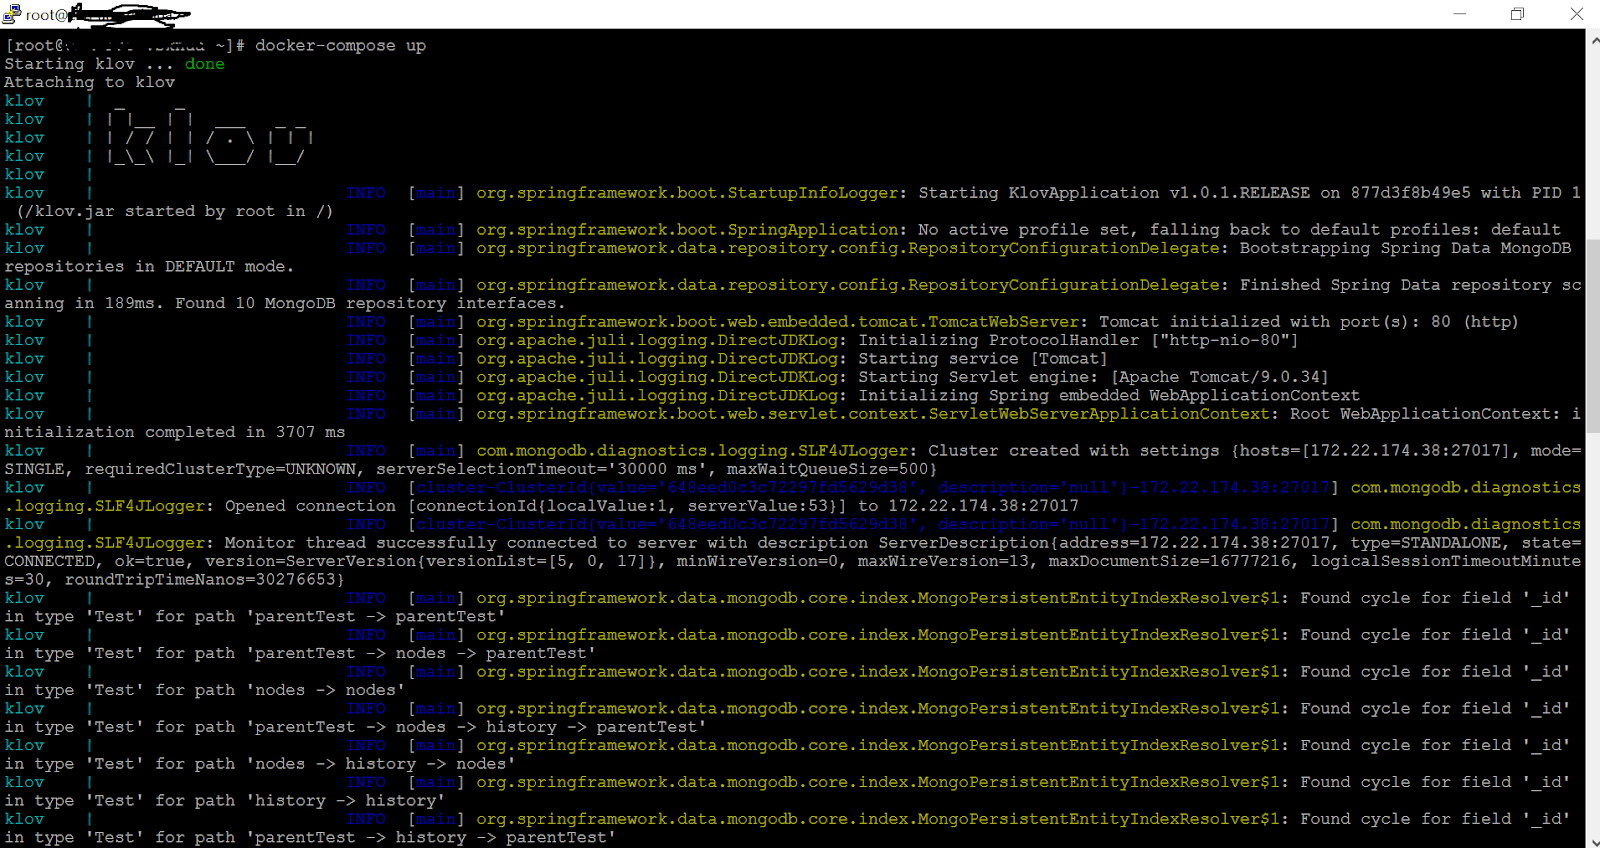The width and height of the screenshot is (1600, 848).
Task: Click the PuTTY icon in title bar
Action: [11, 14]
